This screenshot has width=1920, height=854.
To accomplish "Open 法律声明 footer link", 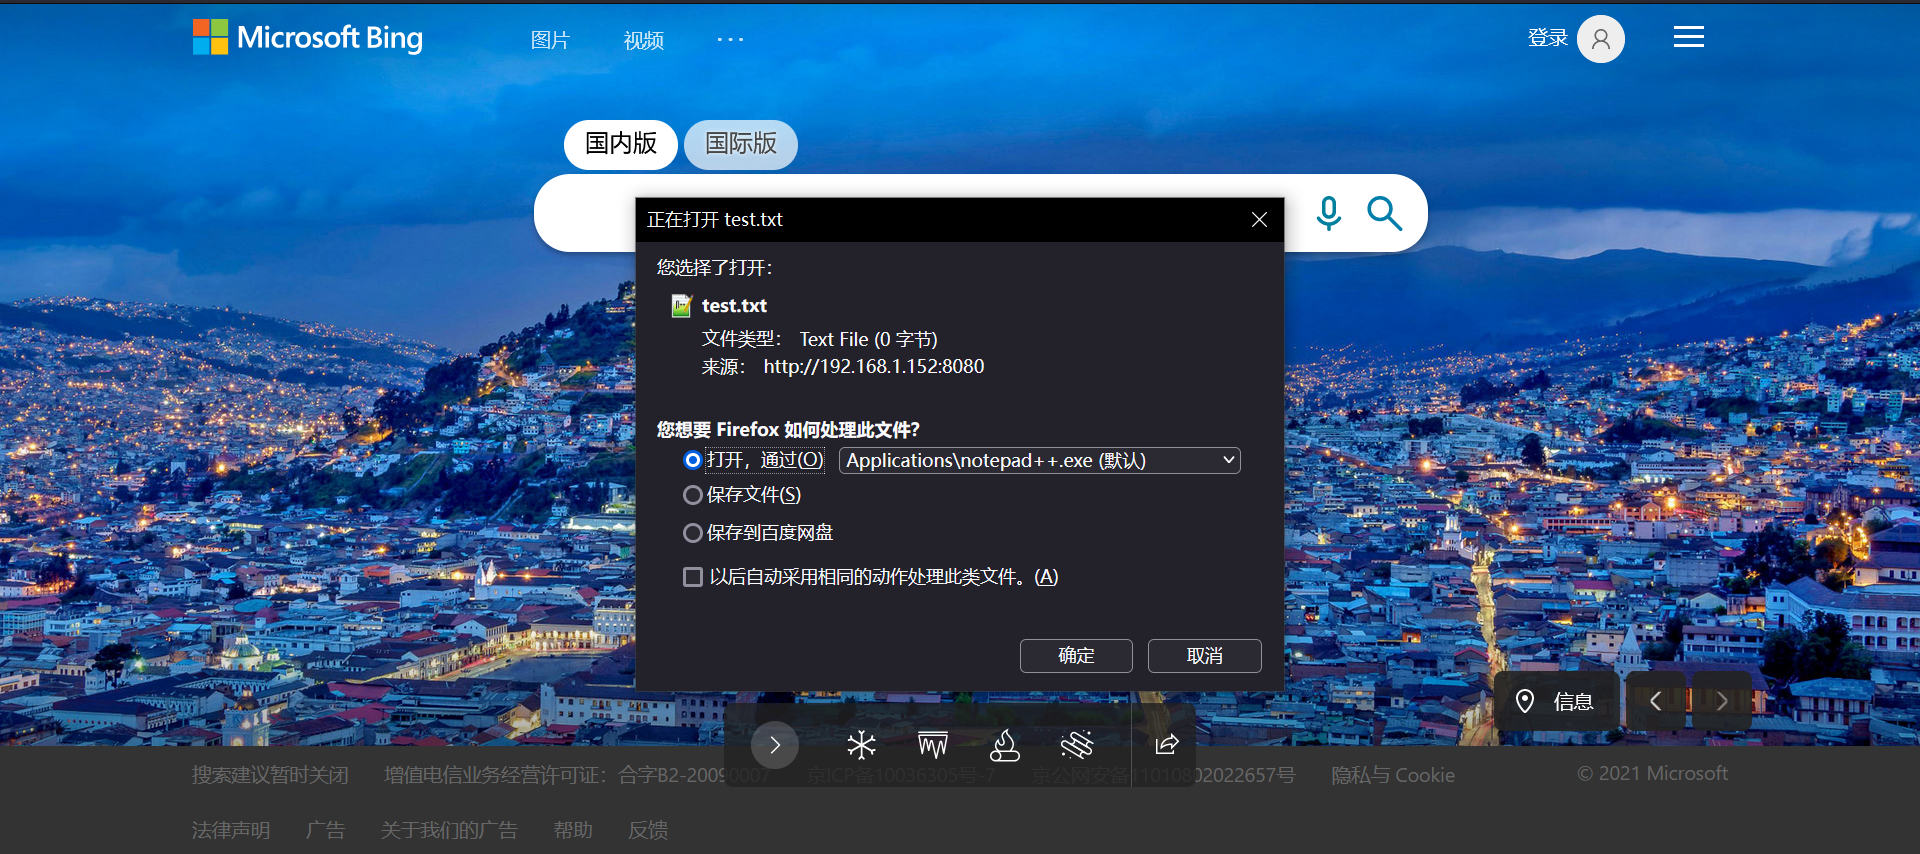I will click(231, 830).
